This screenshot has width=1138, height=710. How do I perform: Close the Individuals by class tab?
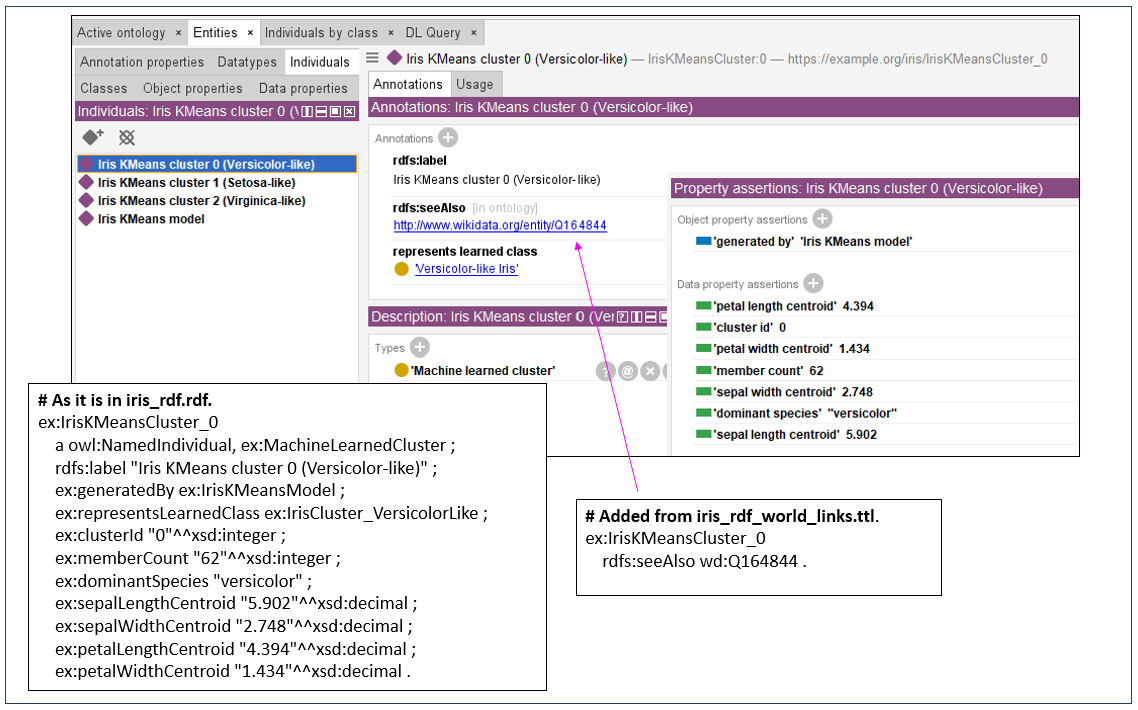click(x=390, y=33)
